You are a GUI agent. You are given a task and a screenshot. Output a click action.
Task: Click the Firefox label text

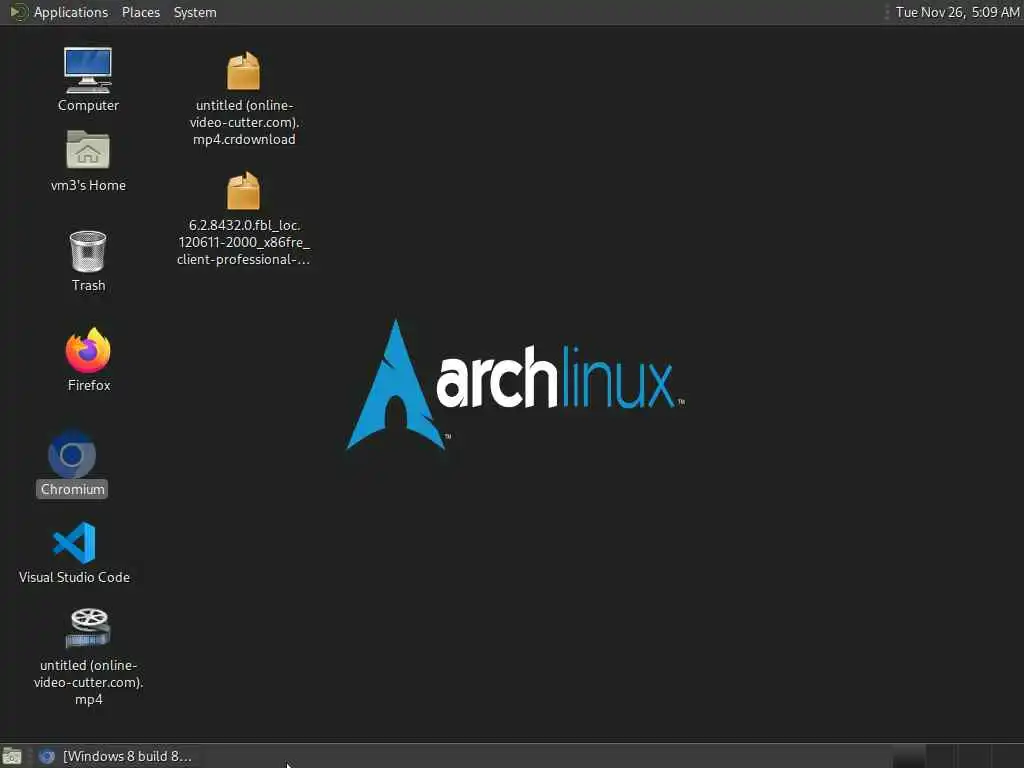tap(89, 385)
